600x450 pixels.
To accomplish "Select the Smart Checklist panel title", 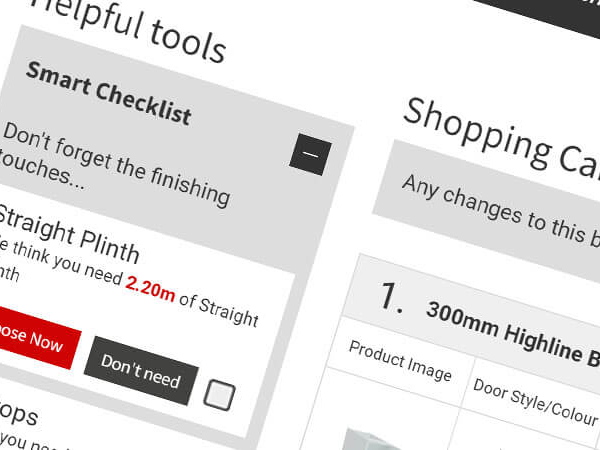I will [108, 93].
